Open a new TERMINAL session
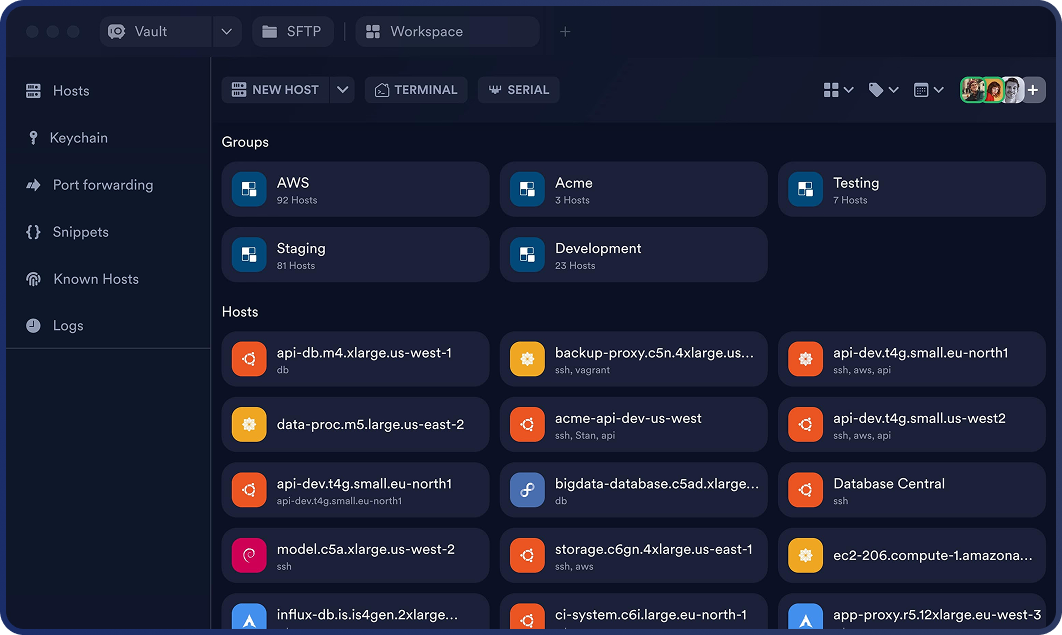The height and width of the screenshot is (635, 1062). click(x=416, y=89)
